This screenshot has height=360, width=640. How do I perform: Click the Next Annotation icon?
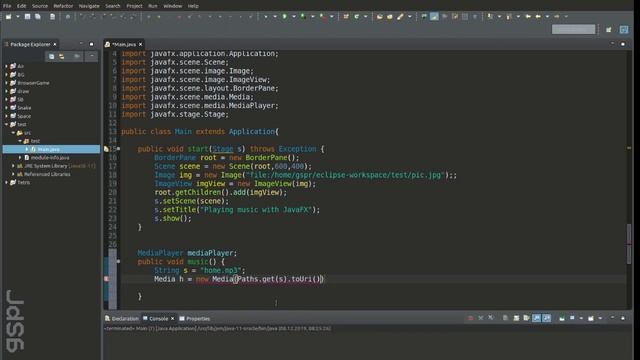tap(489, 16)
